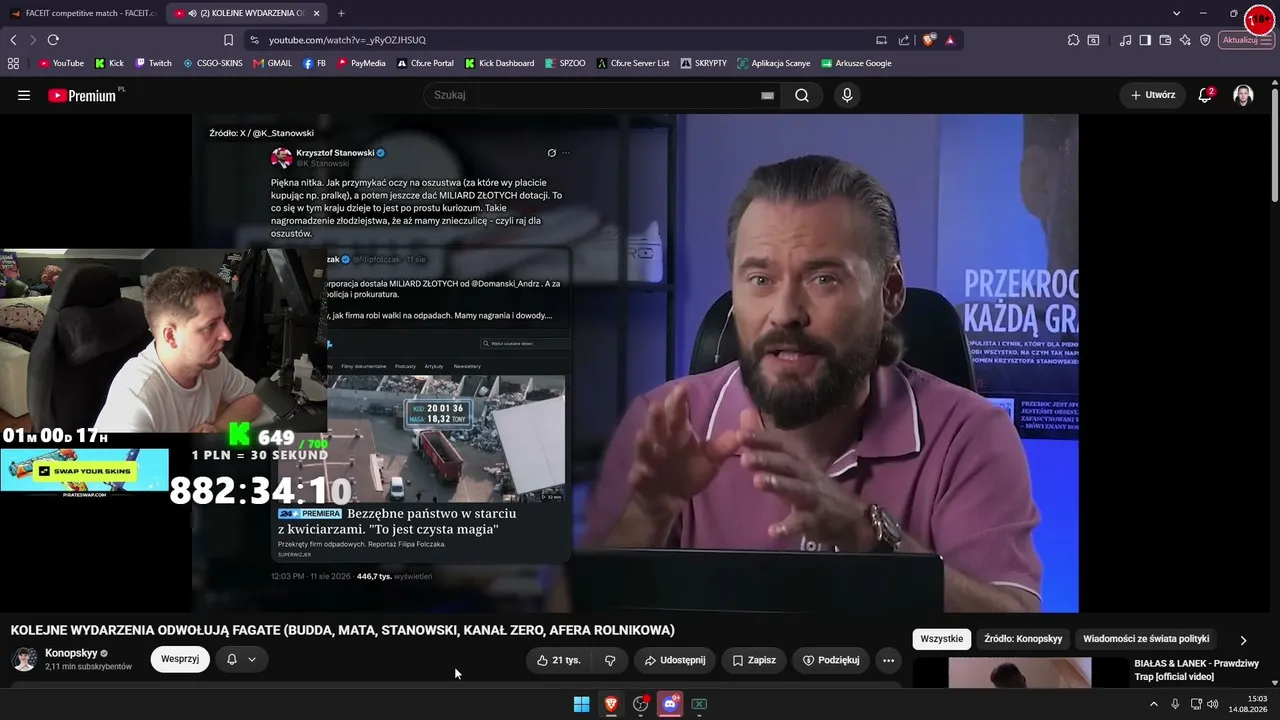Open Brave browser from the taskbar
Screen dimensions: 1280x720
[x=611, y=704]
